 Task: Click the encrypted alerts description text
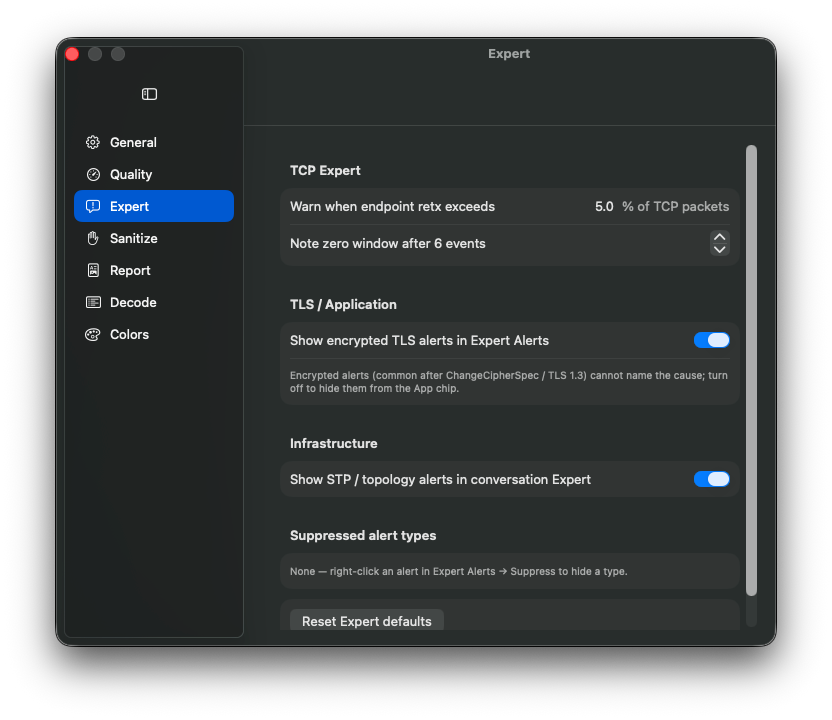(508, 381)
